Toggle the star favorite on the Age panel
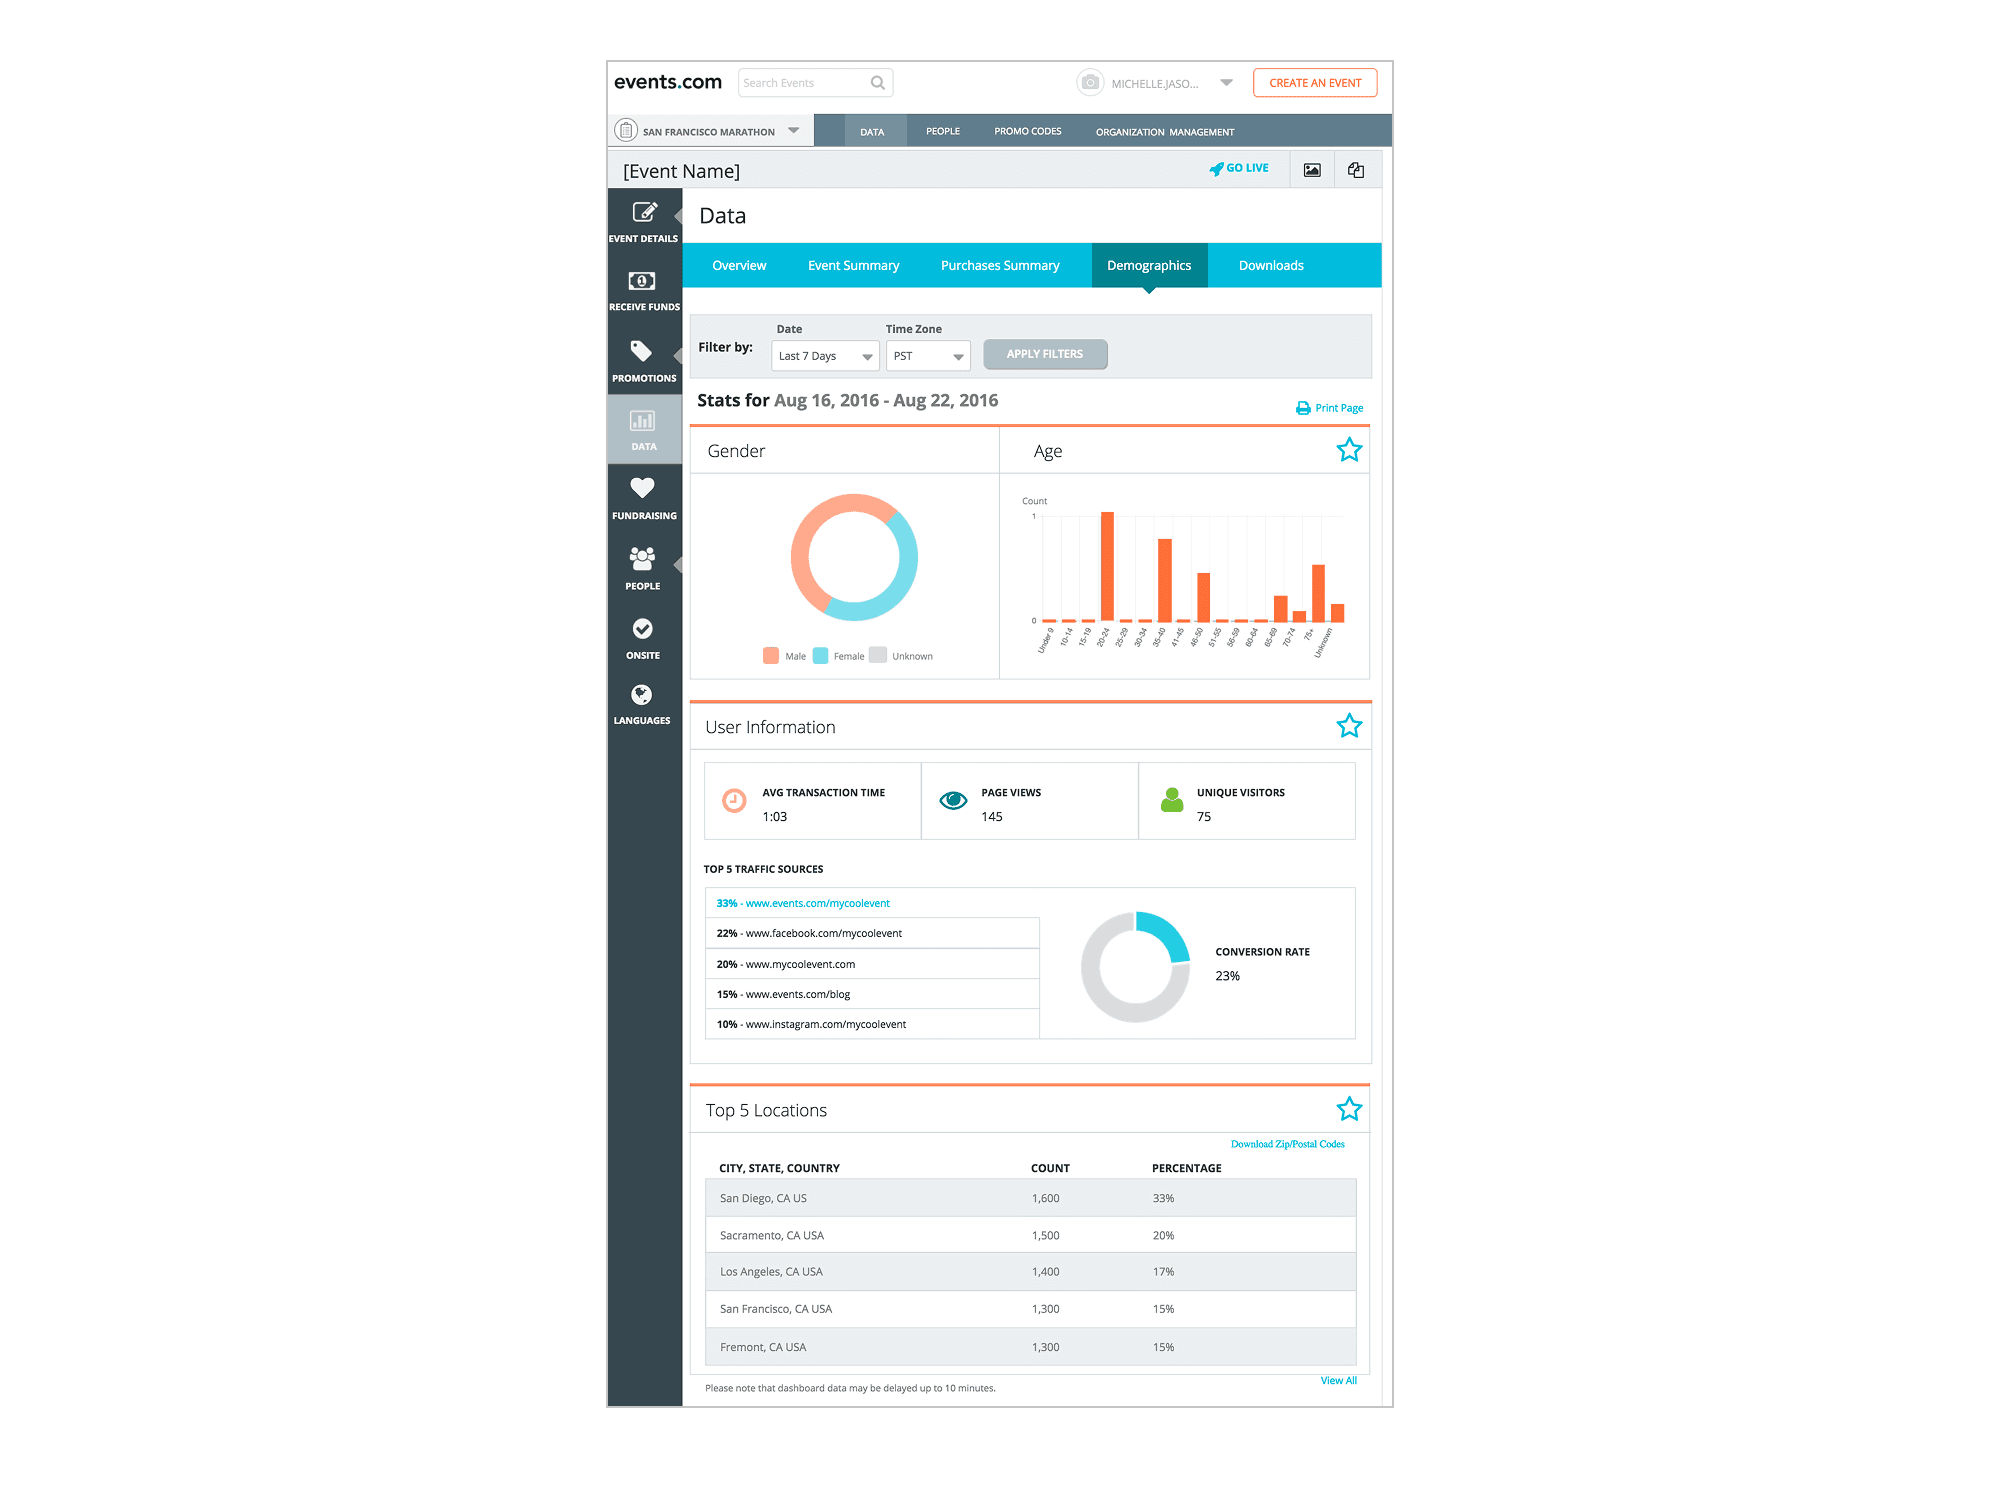This screenshot has width=2000, height=1500. 1349,450
